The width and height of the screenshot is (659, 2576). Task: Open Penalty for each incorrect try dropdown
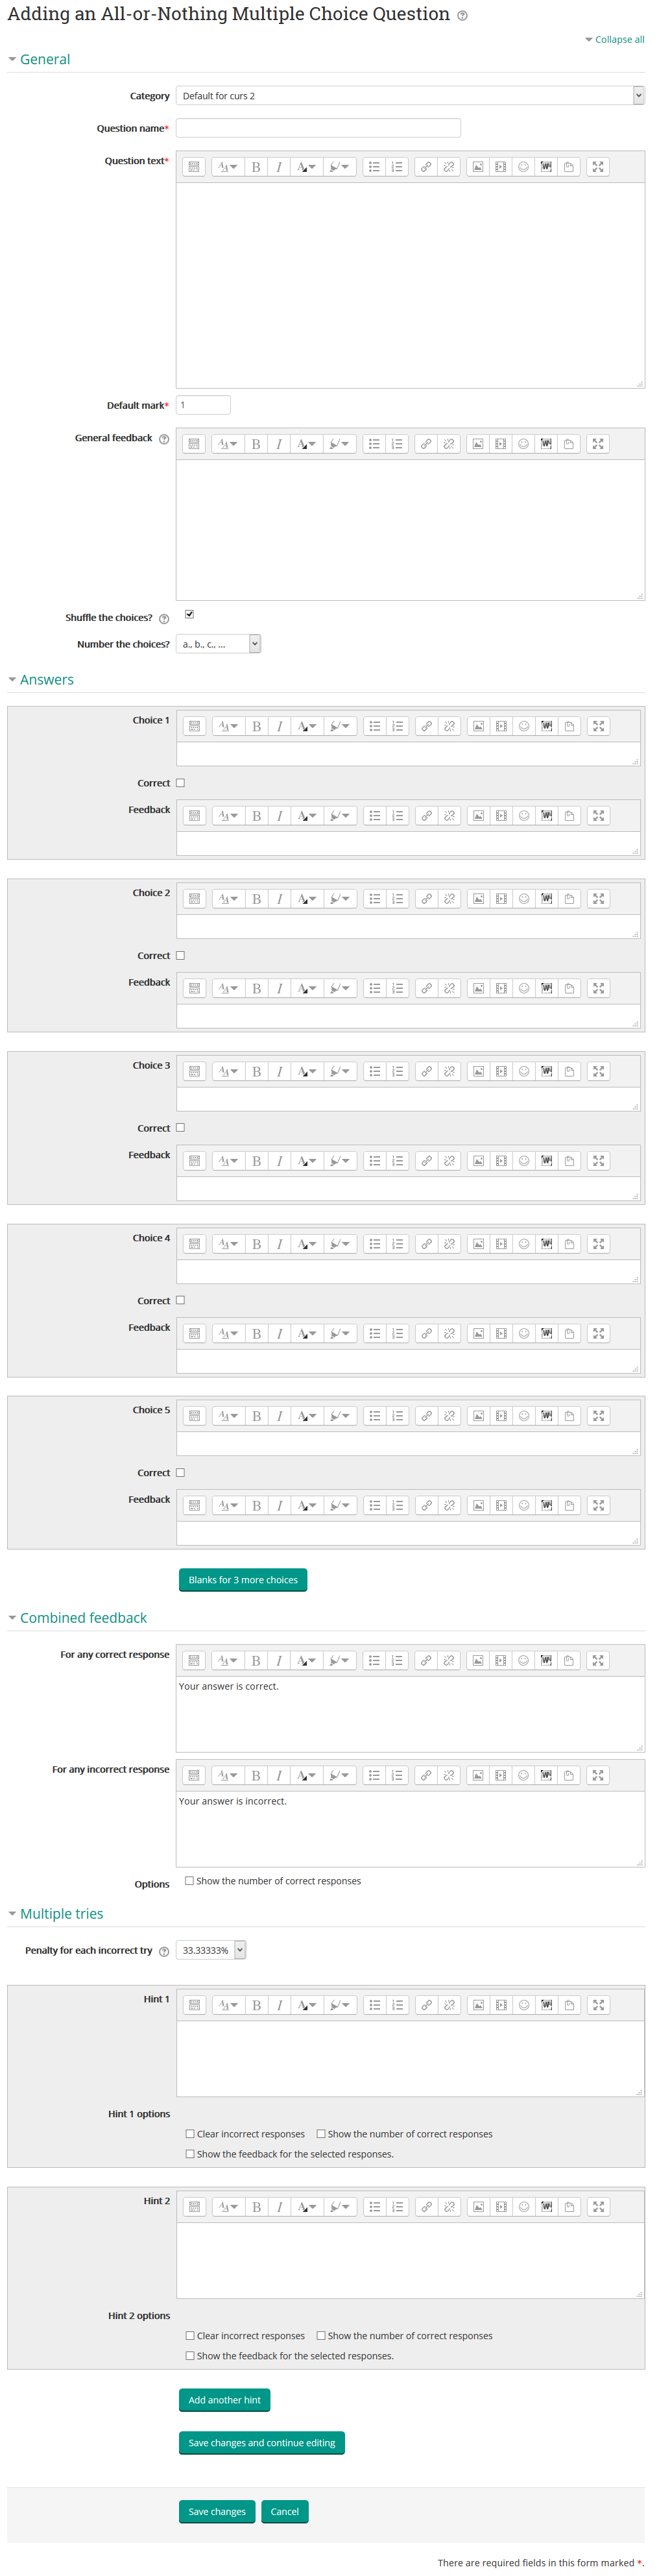[x=211, y=1950]
